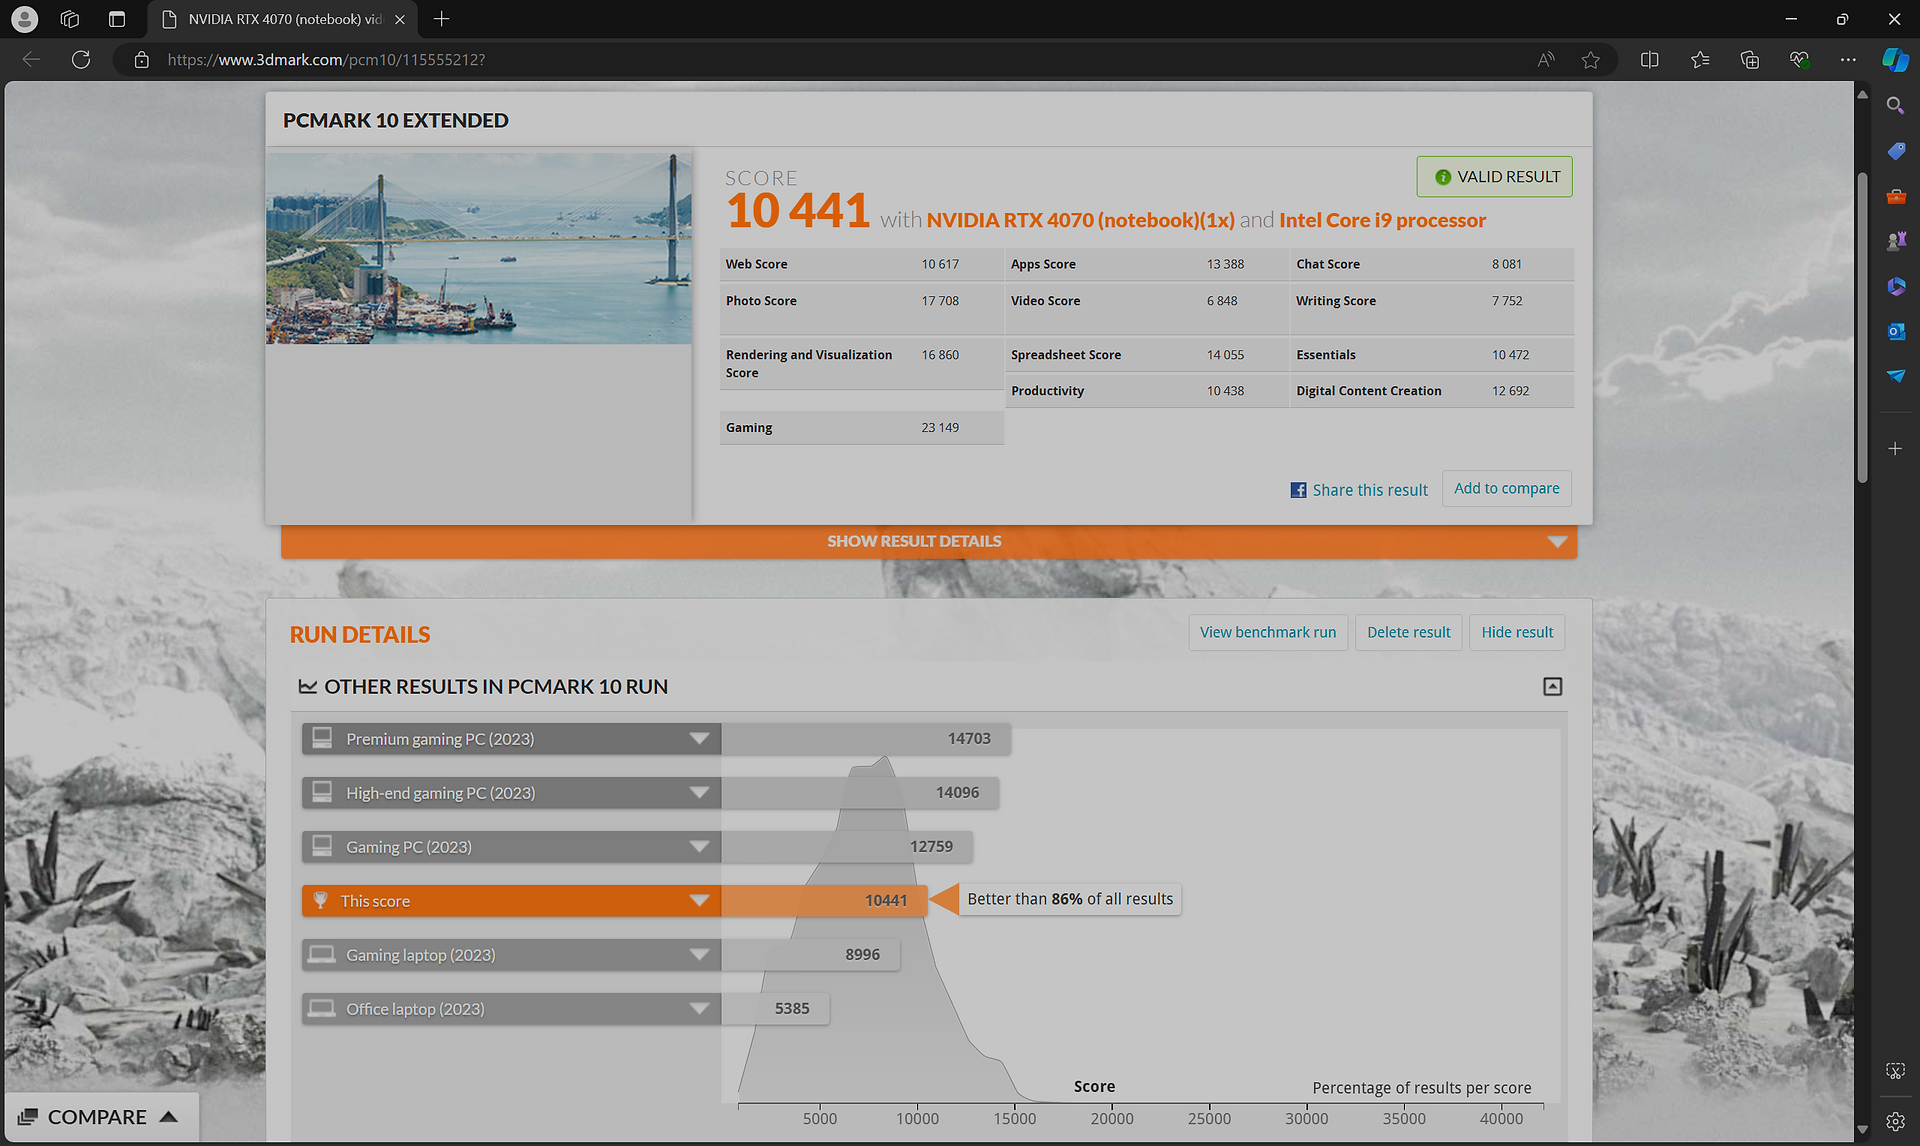Open the Intel Core i9 processor link
The width and height of the screenshot is (1920, 1146).
click(x=1382, y=220)
